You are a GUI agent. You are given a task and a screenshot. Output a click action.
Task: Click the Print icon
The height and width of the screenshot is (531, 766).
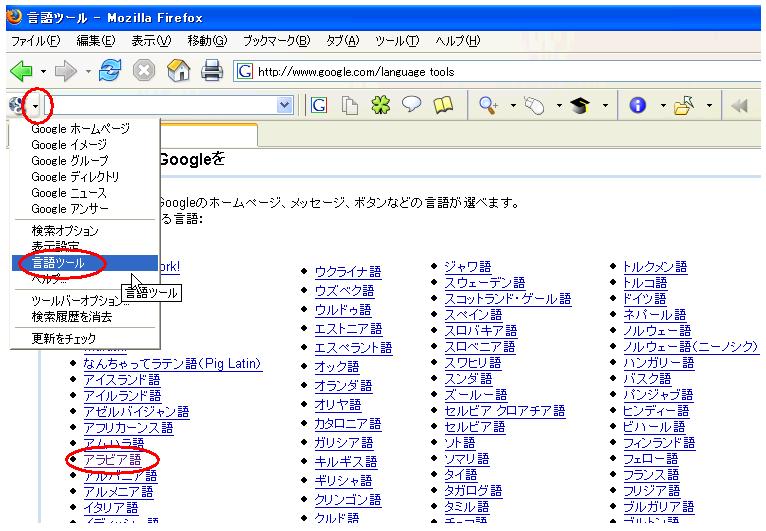pos(212,70)
